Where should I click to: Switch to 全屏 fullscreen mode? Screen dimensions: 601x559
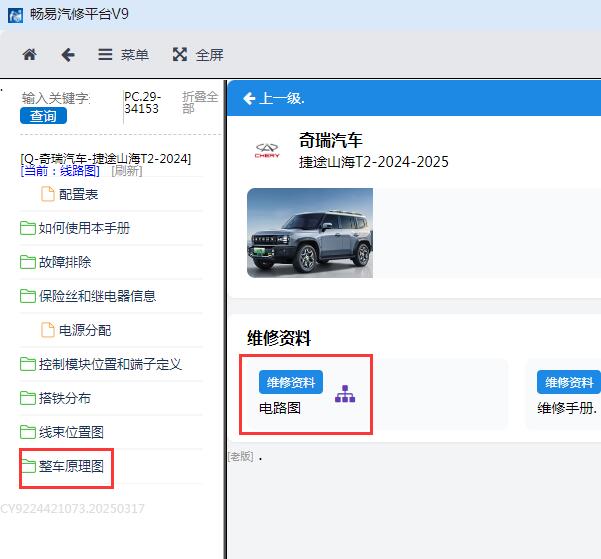pos(198,55)
